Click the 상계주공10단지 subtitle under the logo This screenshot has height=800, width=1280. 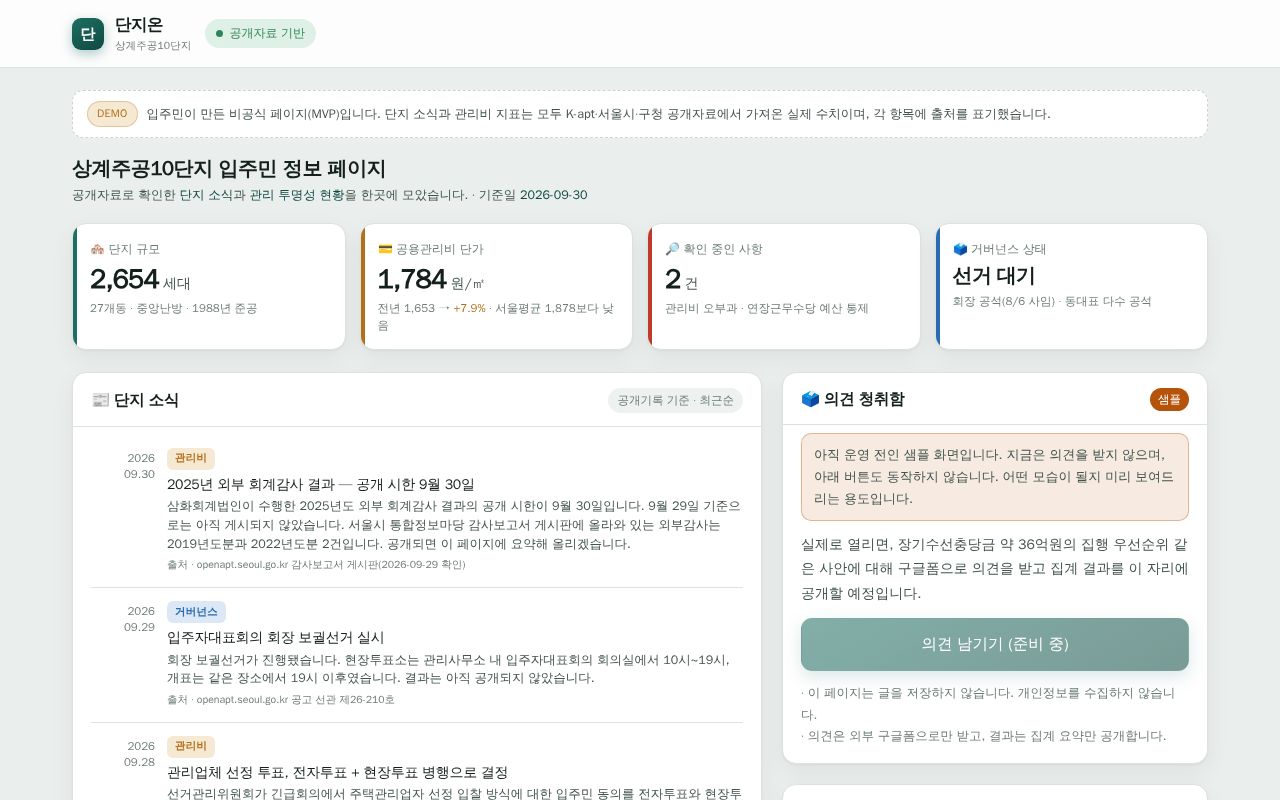(x=153, y=46)
